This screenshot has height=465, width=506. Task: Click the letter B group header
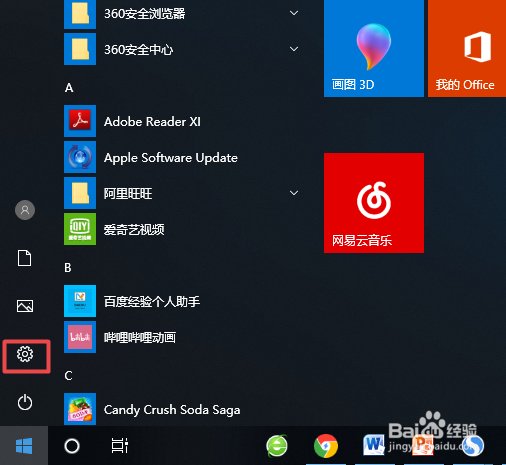tap(68, 268)
